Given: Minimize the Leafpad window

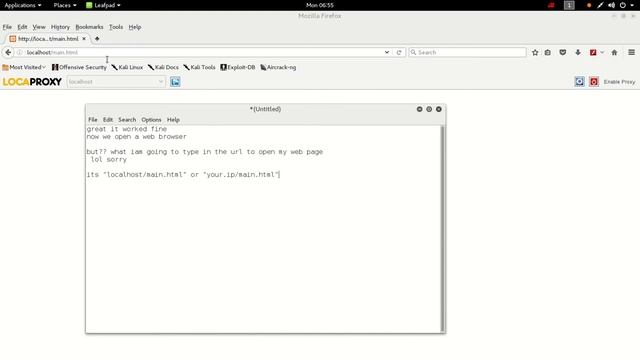Looking at the screenshot, I should pos(419,109).
